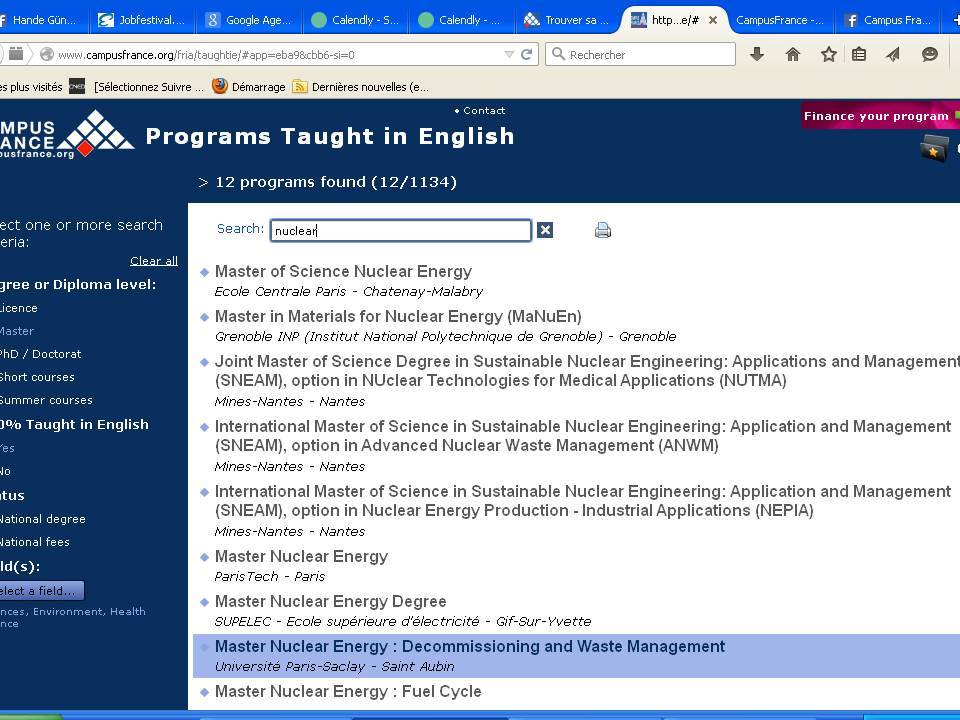The width and height of the screenshot is (960, 720).
Task: Open the SNEAM NEPIA program
Action: coord(582,501)
